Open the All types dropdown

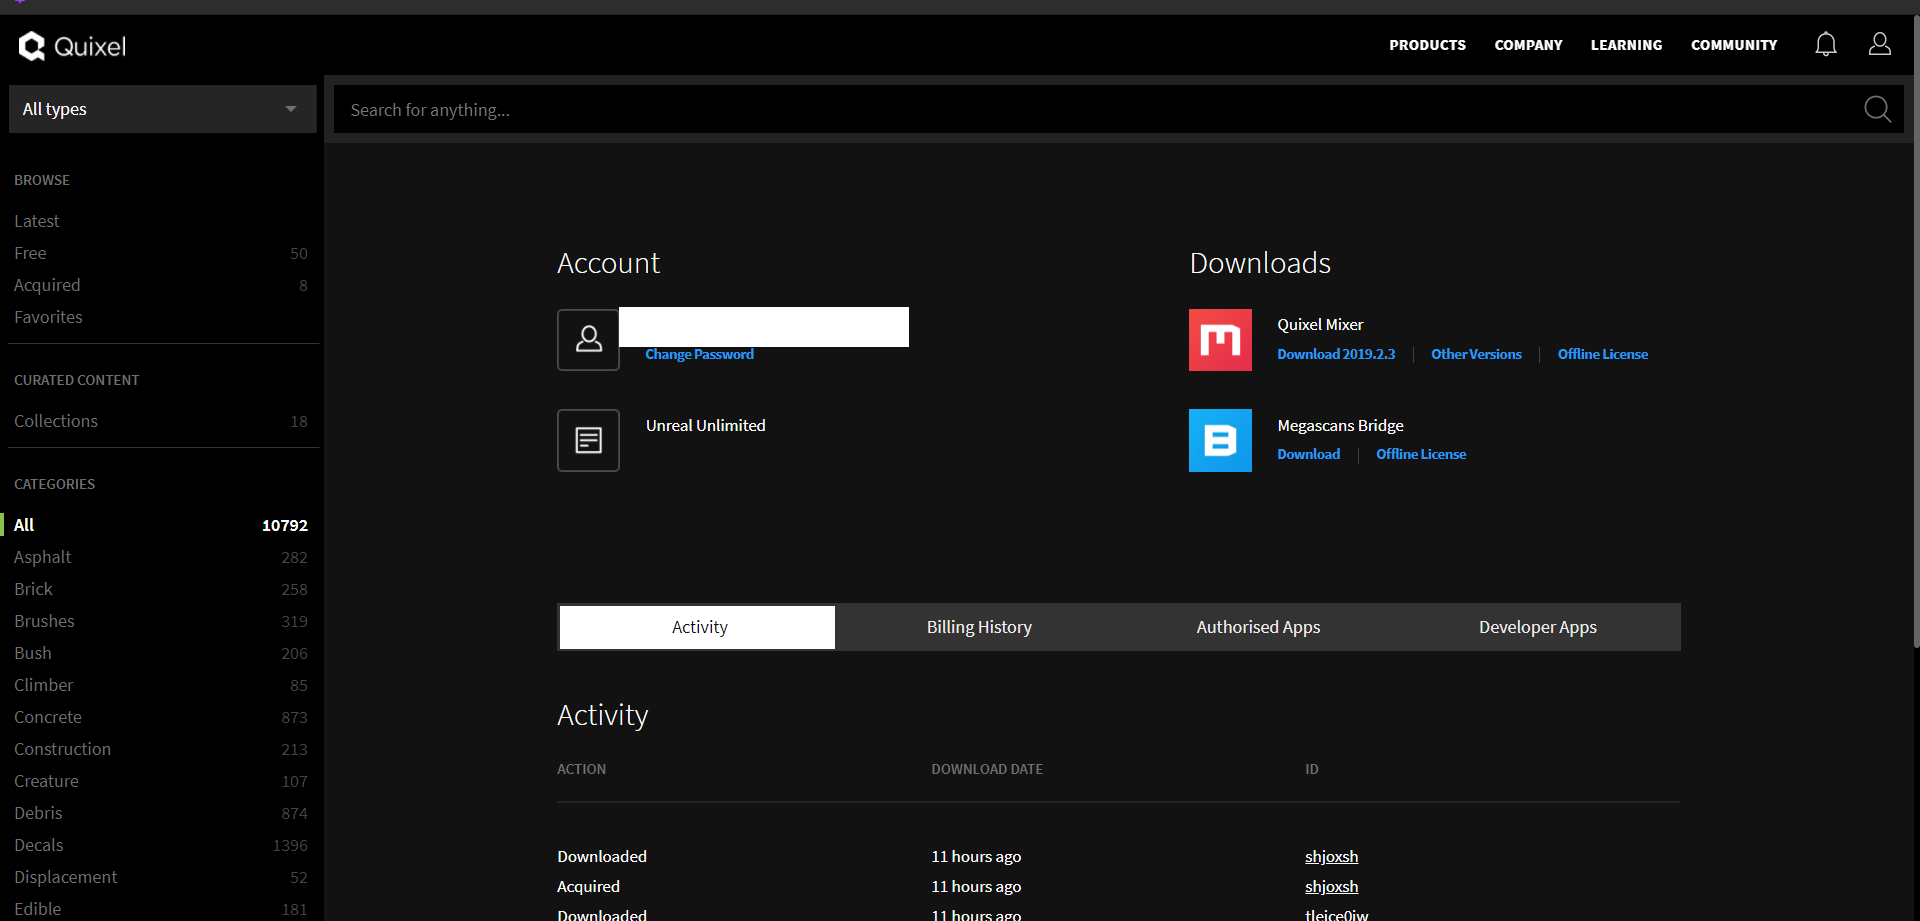(x=163, y=109)
